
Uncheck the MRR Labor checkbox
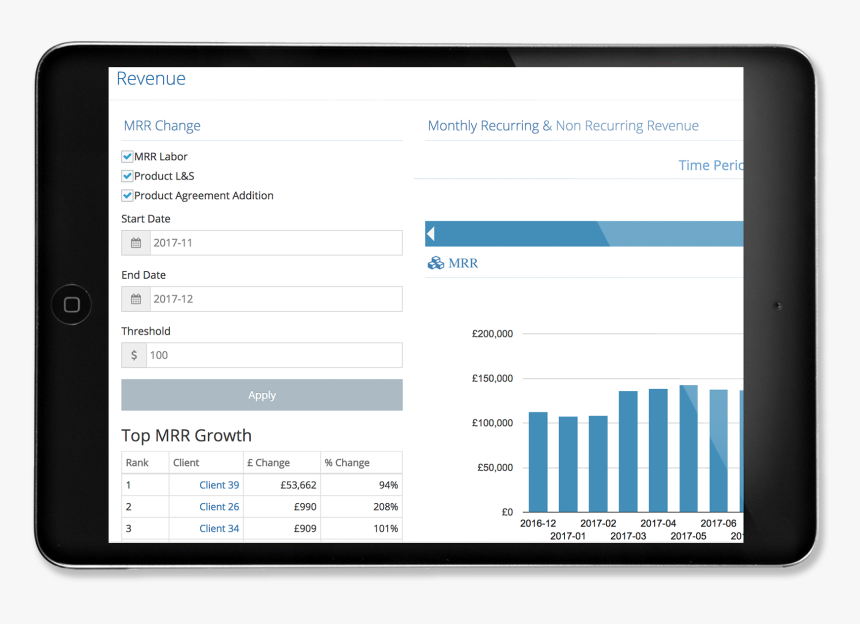coord(127,157)
